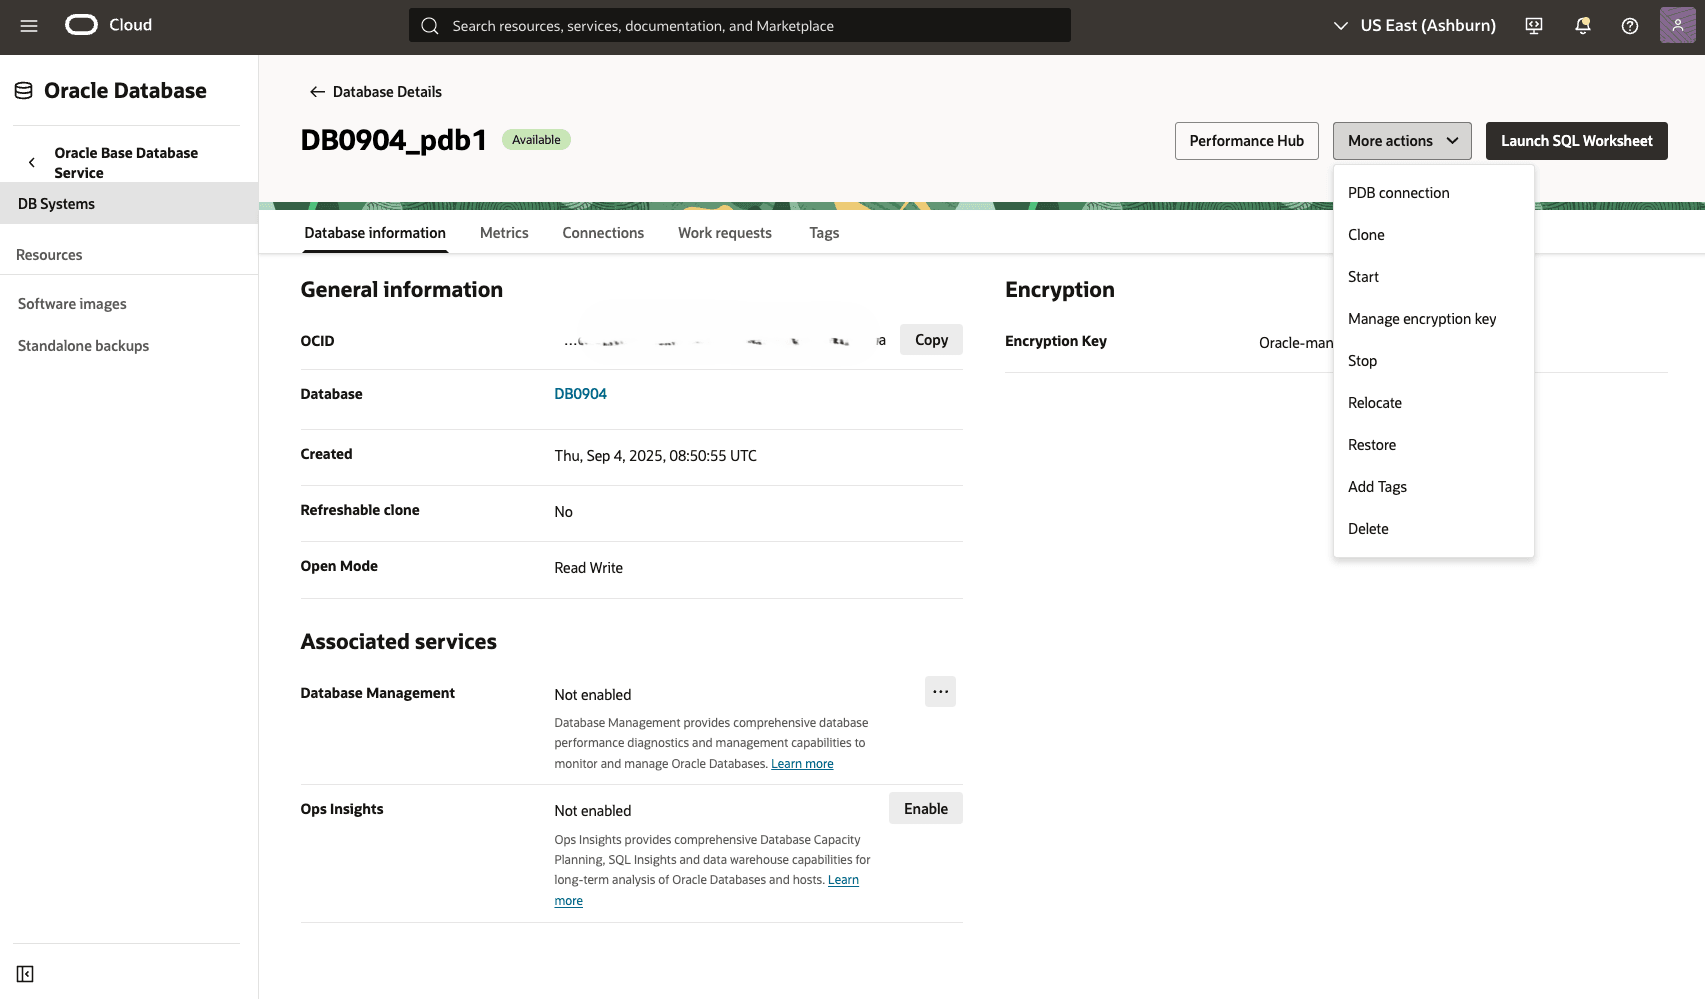The width and height of the screenshot is (1705, 999).
Task: Open the Cloud Shell terminal icon
Action: coord(1533,25)
